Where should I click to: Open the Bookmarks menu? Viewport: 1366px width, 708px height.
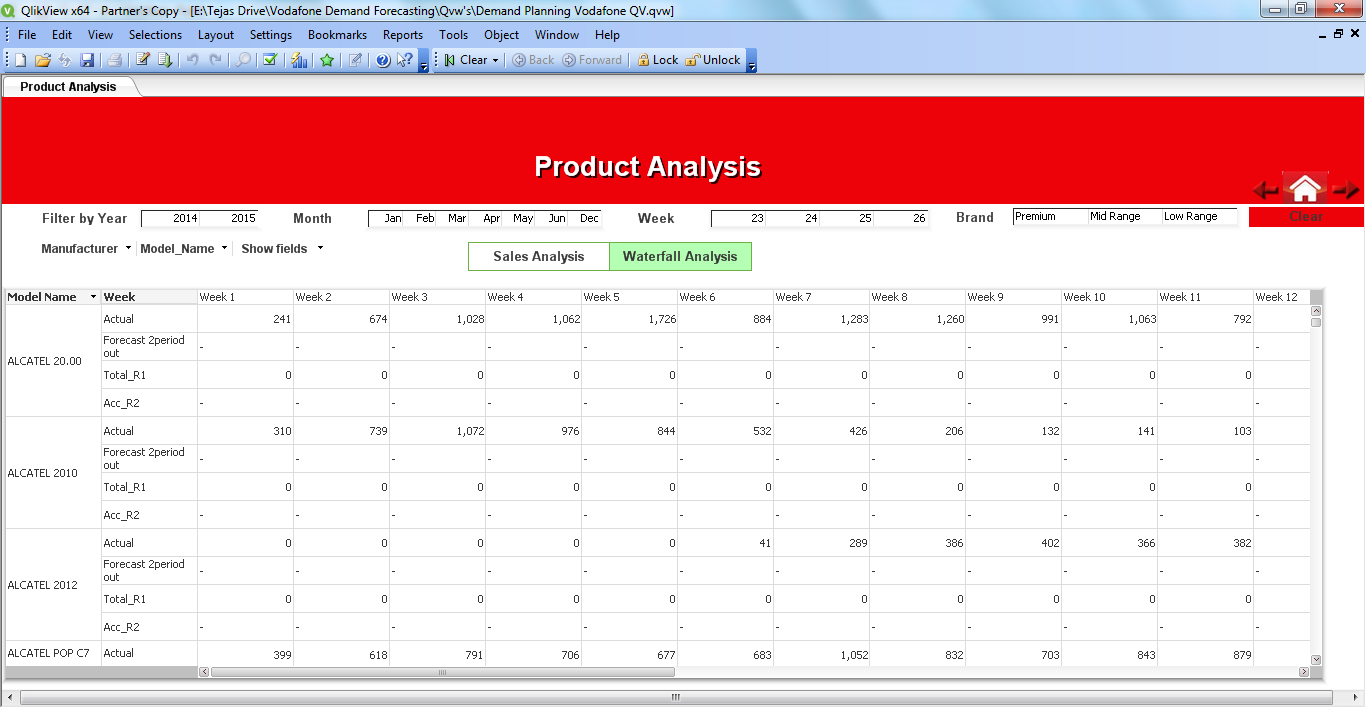pos(337,34)
